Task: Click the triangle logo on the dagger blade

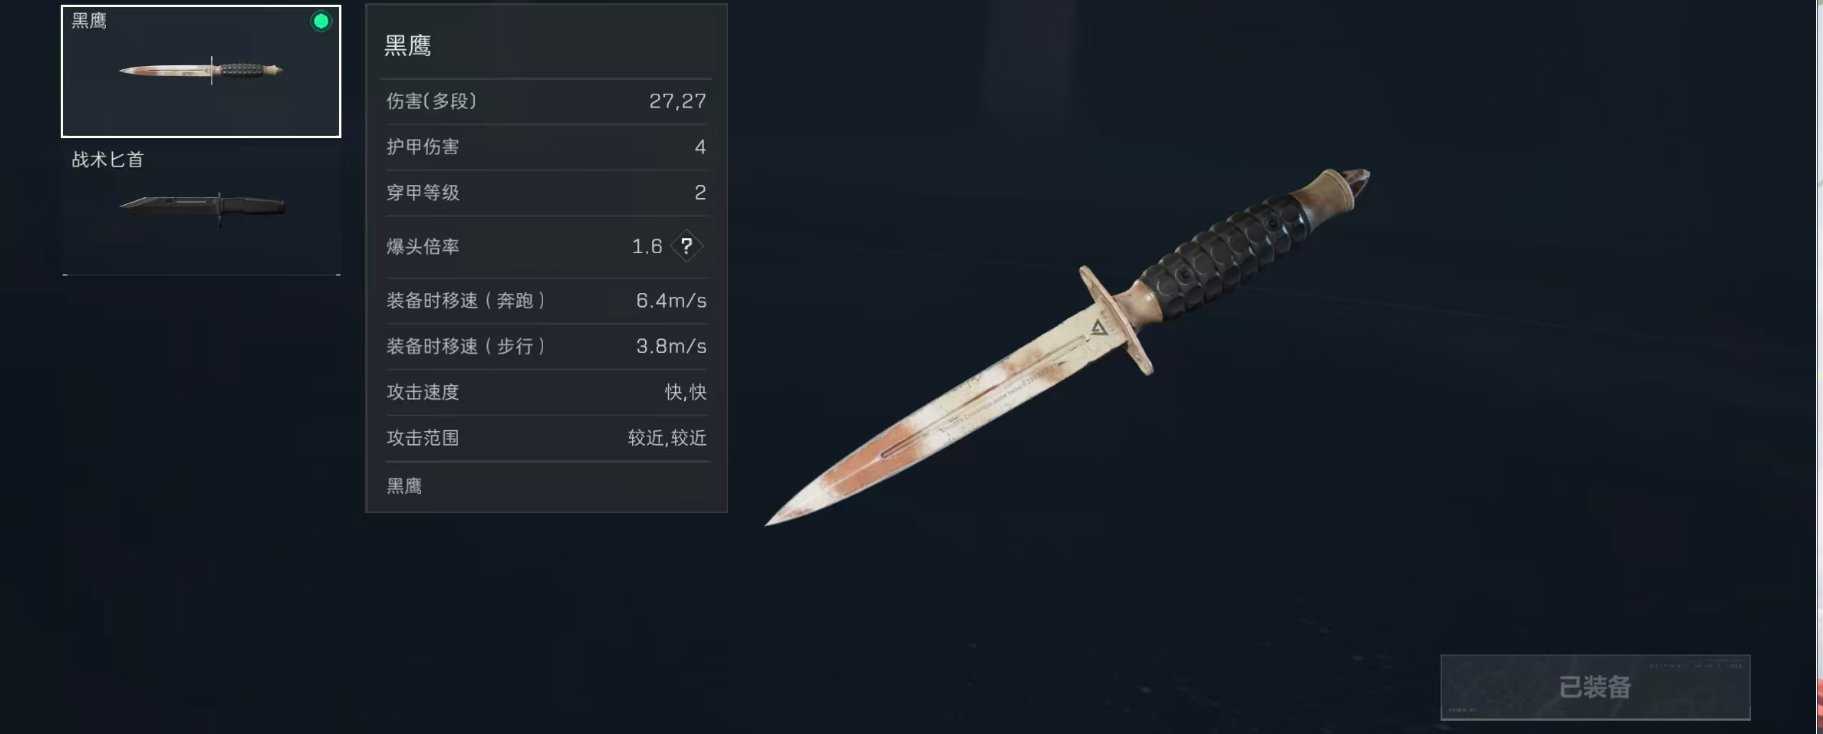Action: point(1099,328)
